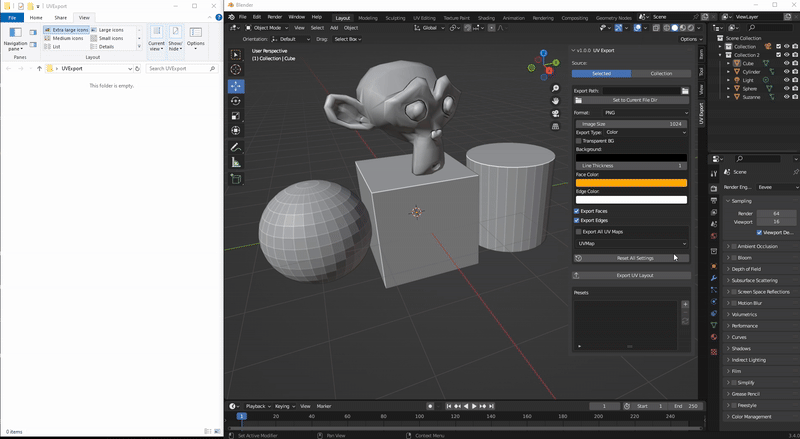The width and height of the screenshot is (800, 439).
Task: Activate the Move tool in Blender
Action: click(236, 86)
